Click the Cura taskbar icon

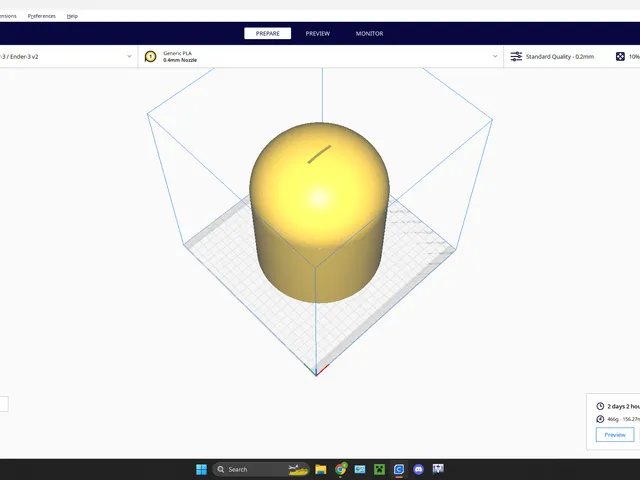pos(399,469)
